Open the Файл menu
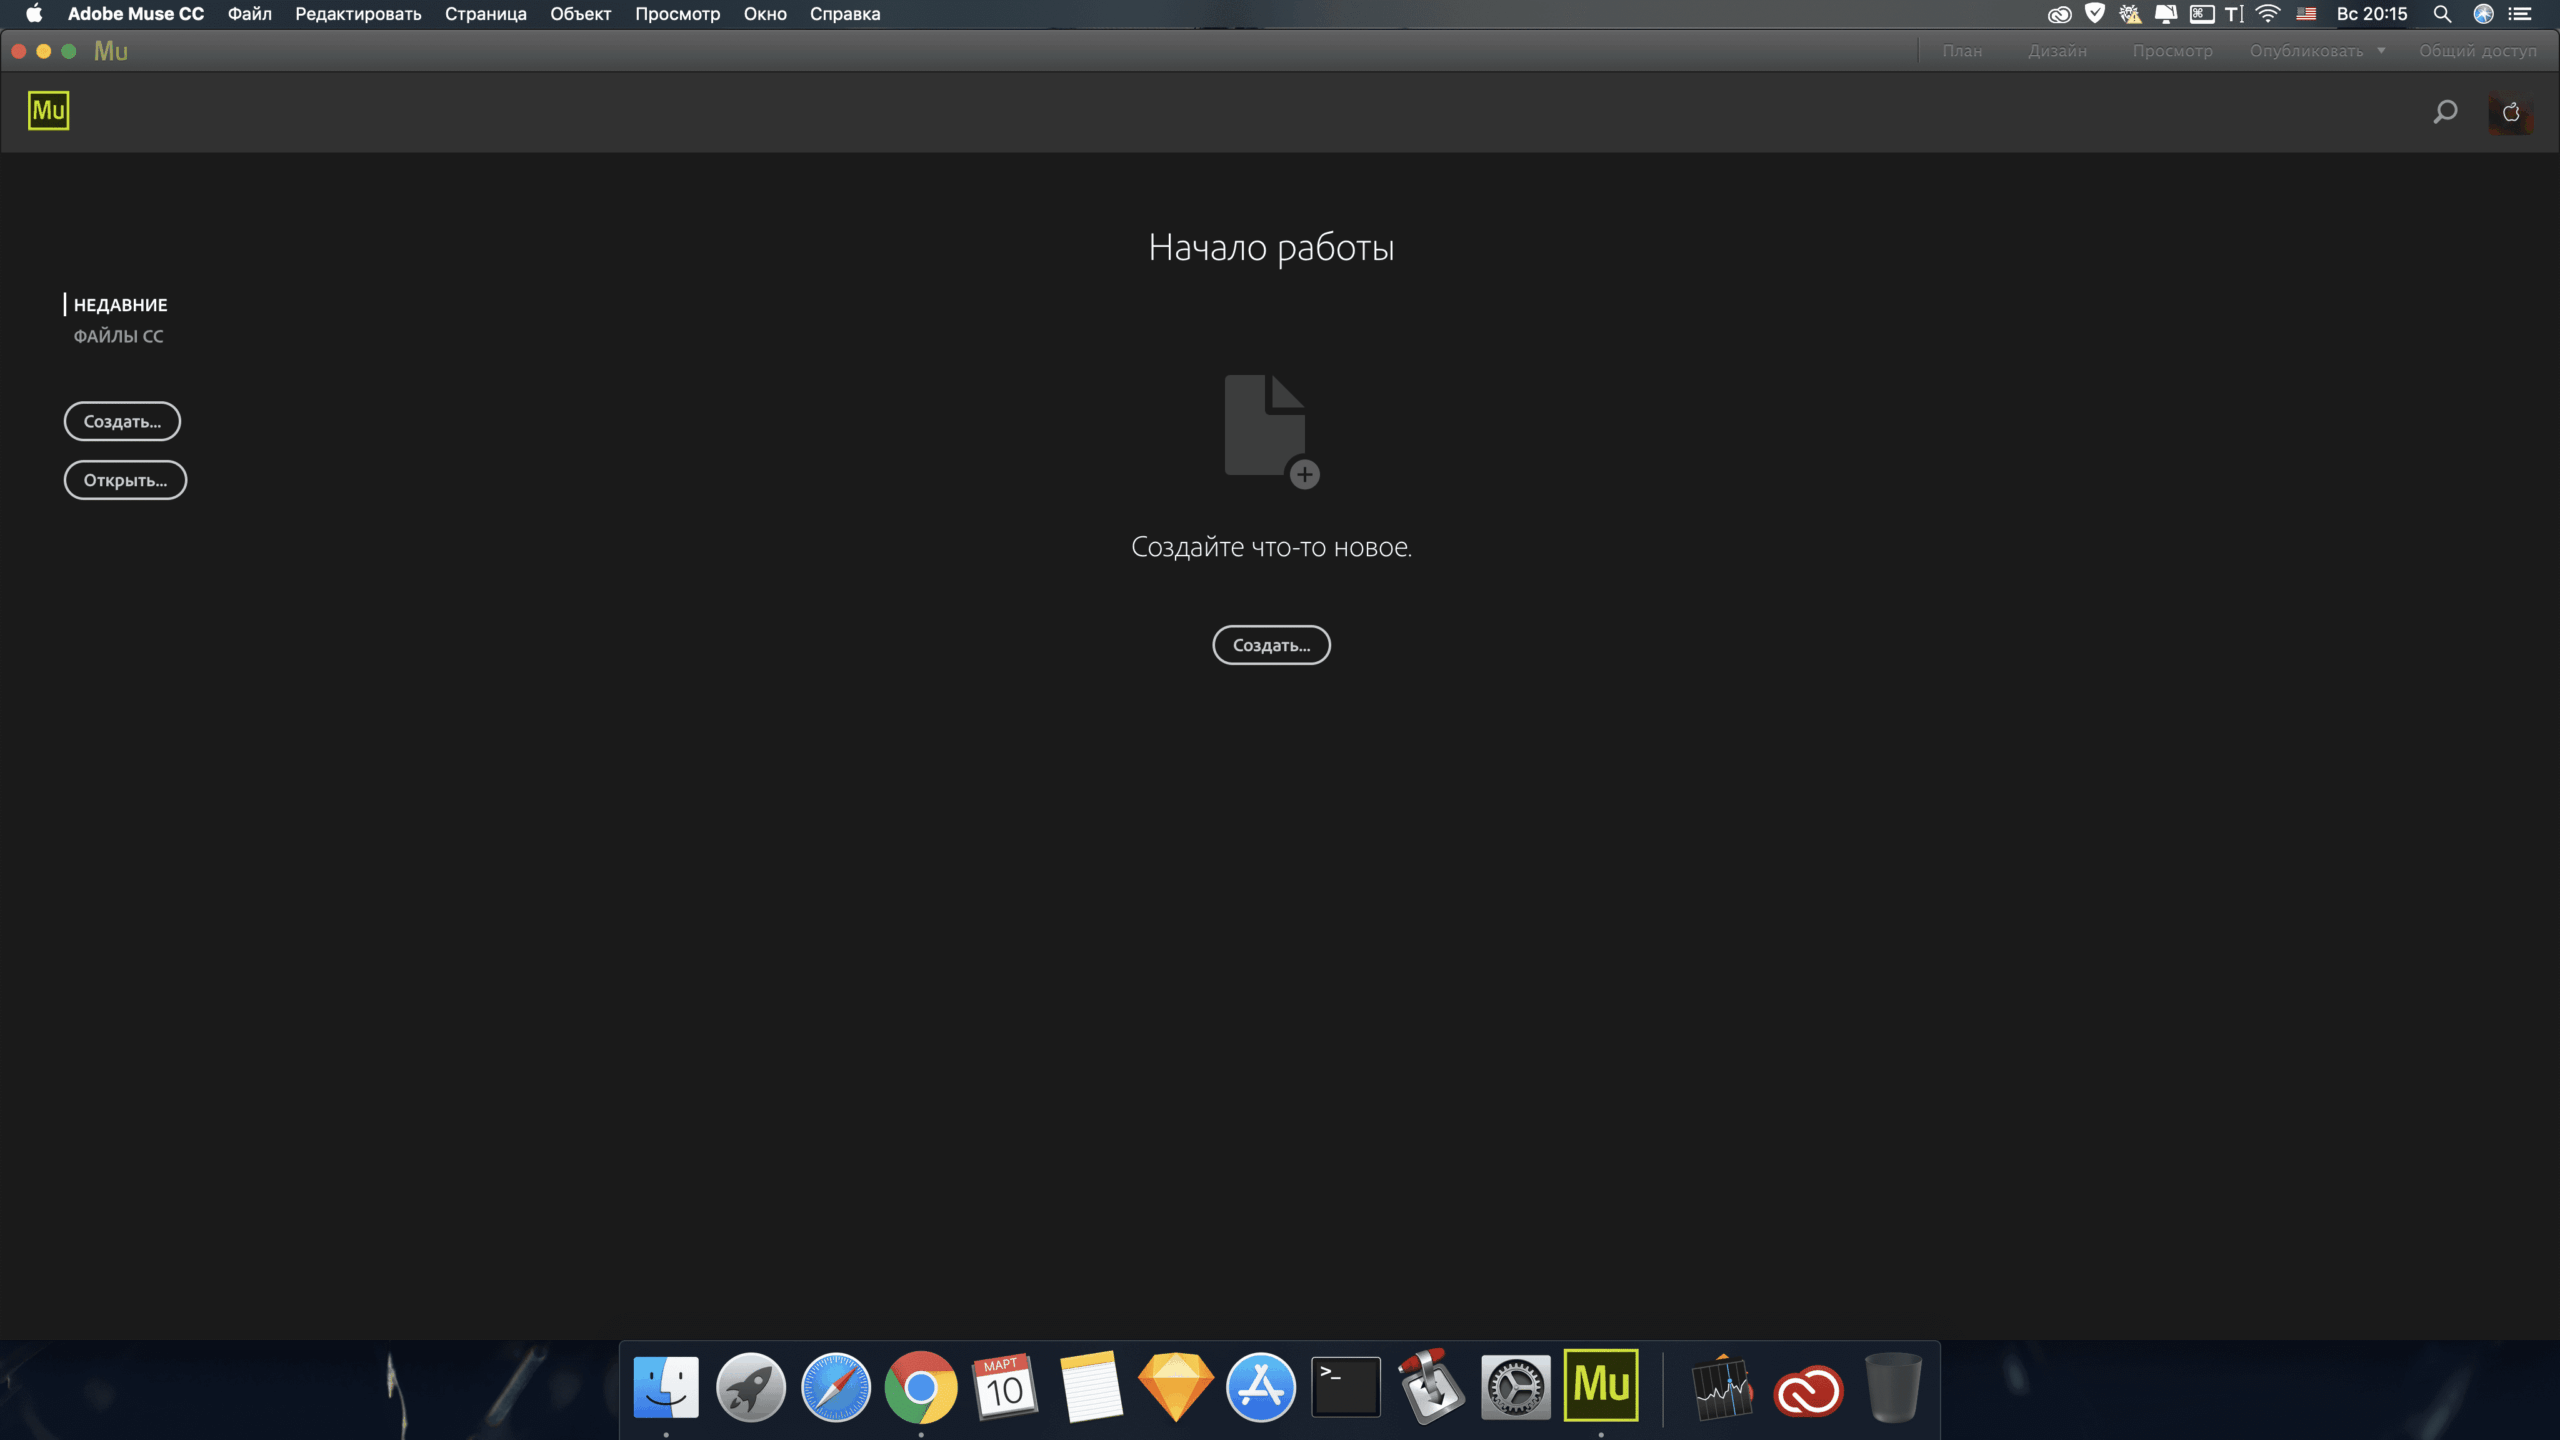Viewport: 2560px width, 1440px height. (x=249, y=14)
